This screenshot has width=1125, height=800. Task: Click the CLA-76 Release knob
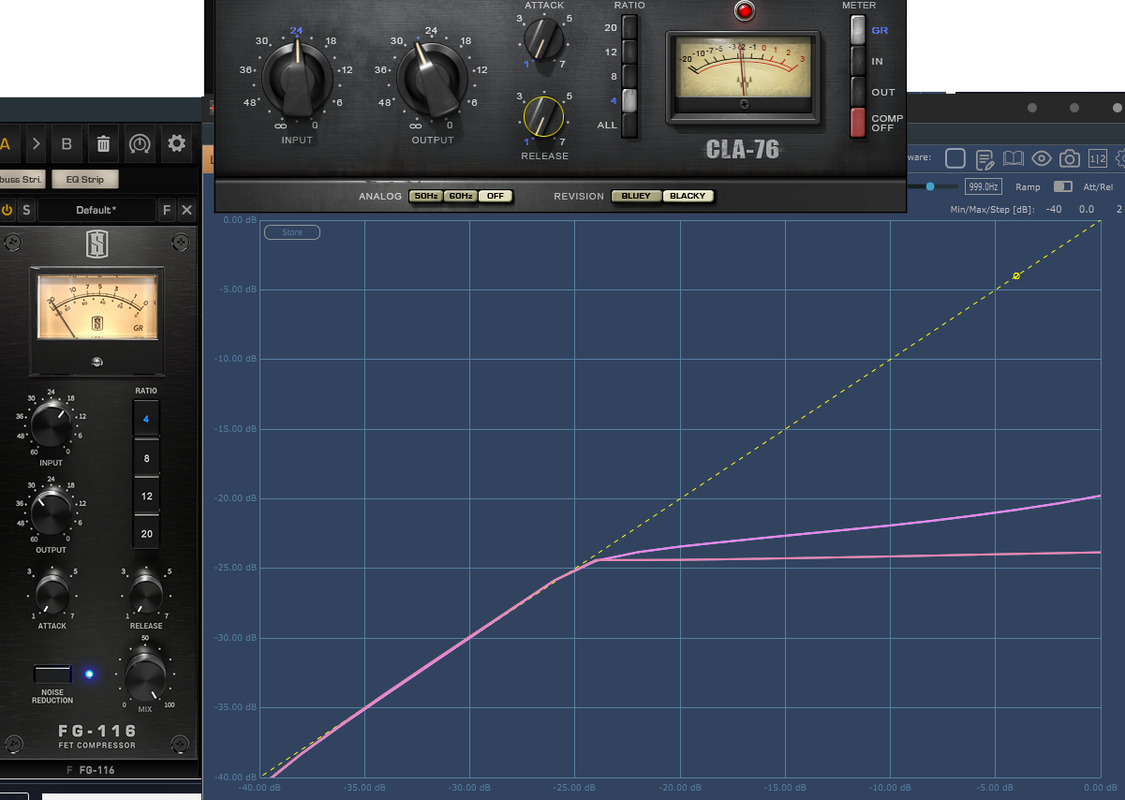click(x=544, y=116)
